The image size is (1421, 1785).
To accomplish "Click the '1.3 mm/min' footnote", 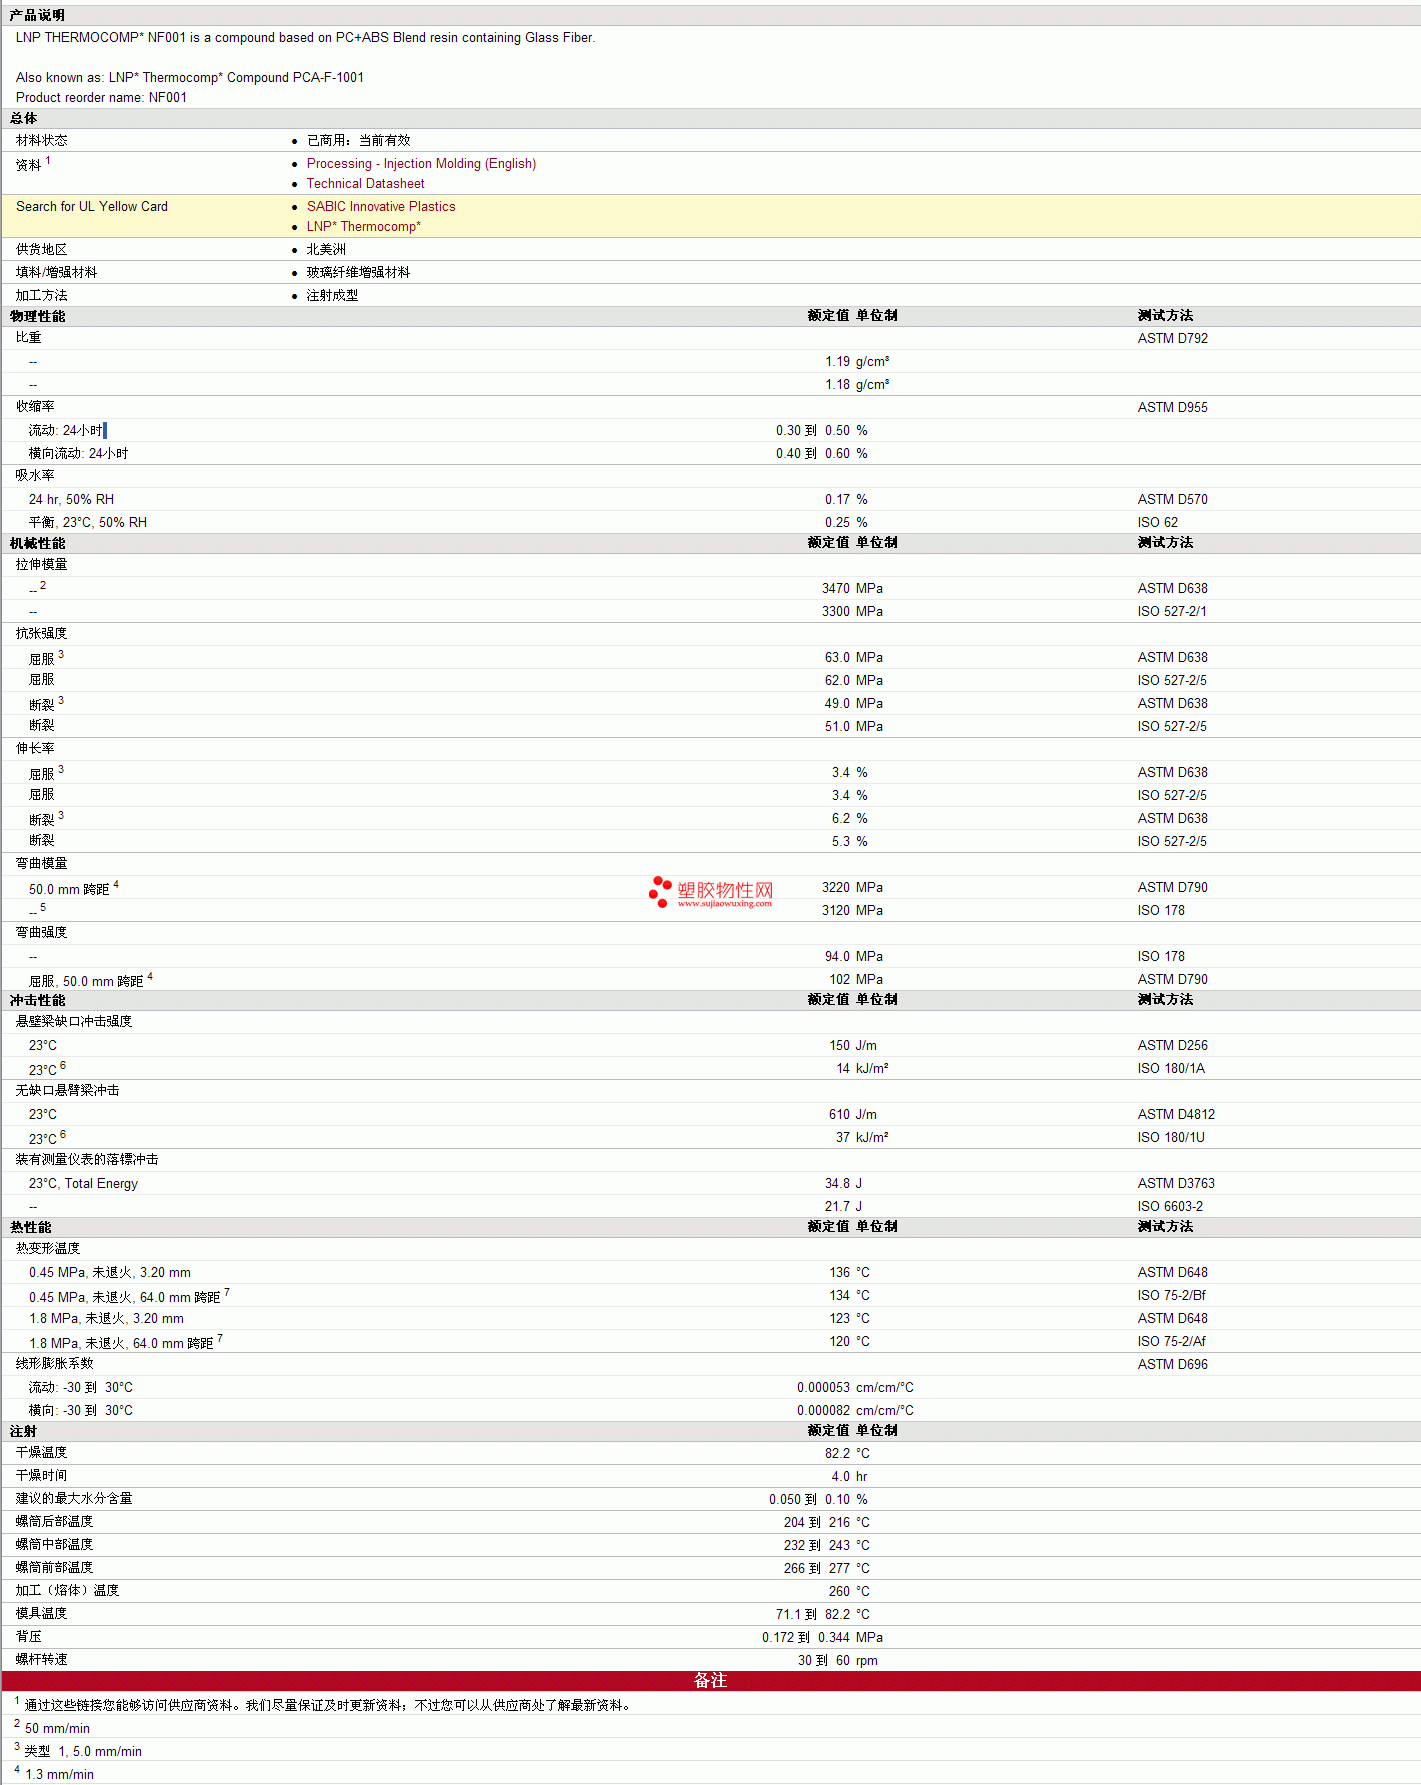I will 59,1775.
